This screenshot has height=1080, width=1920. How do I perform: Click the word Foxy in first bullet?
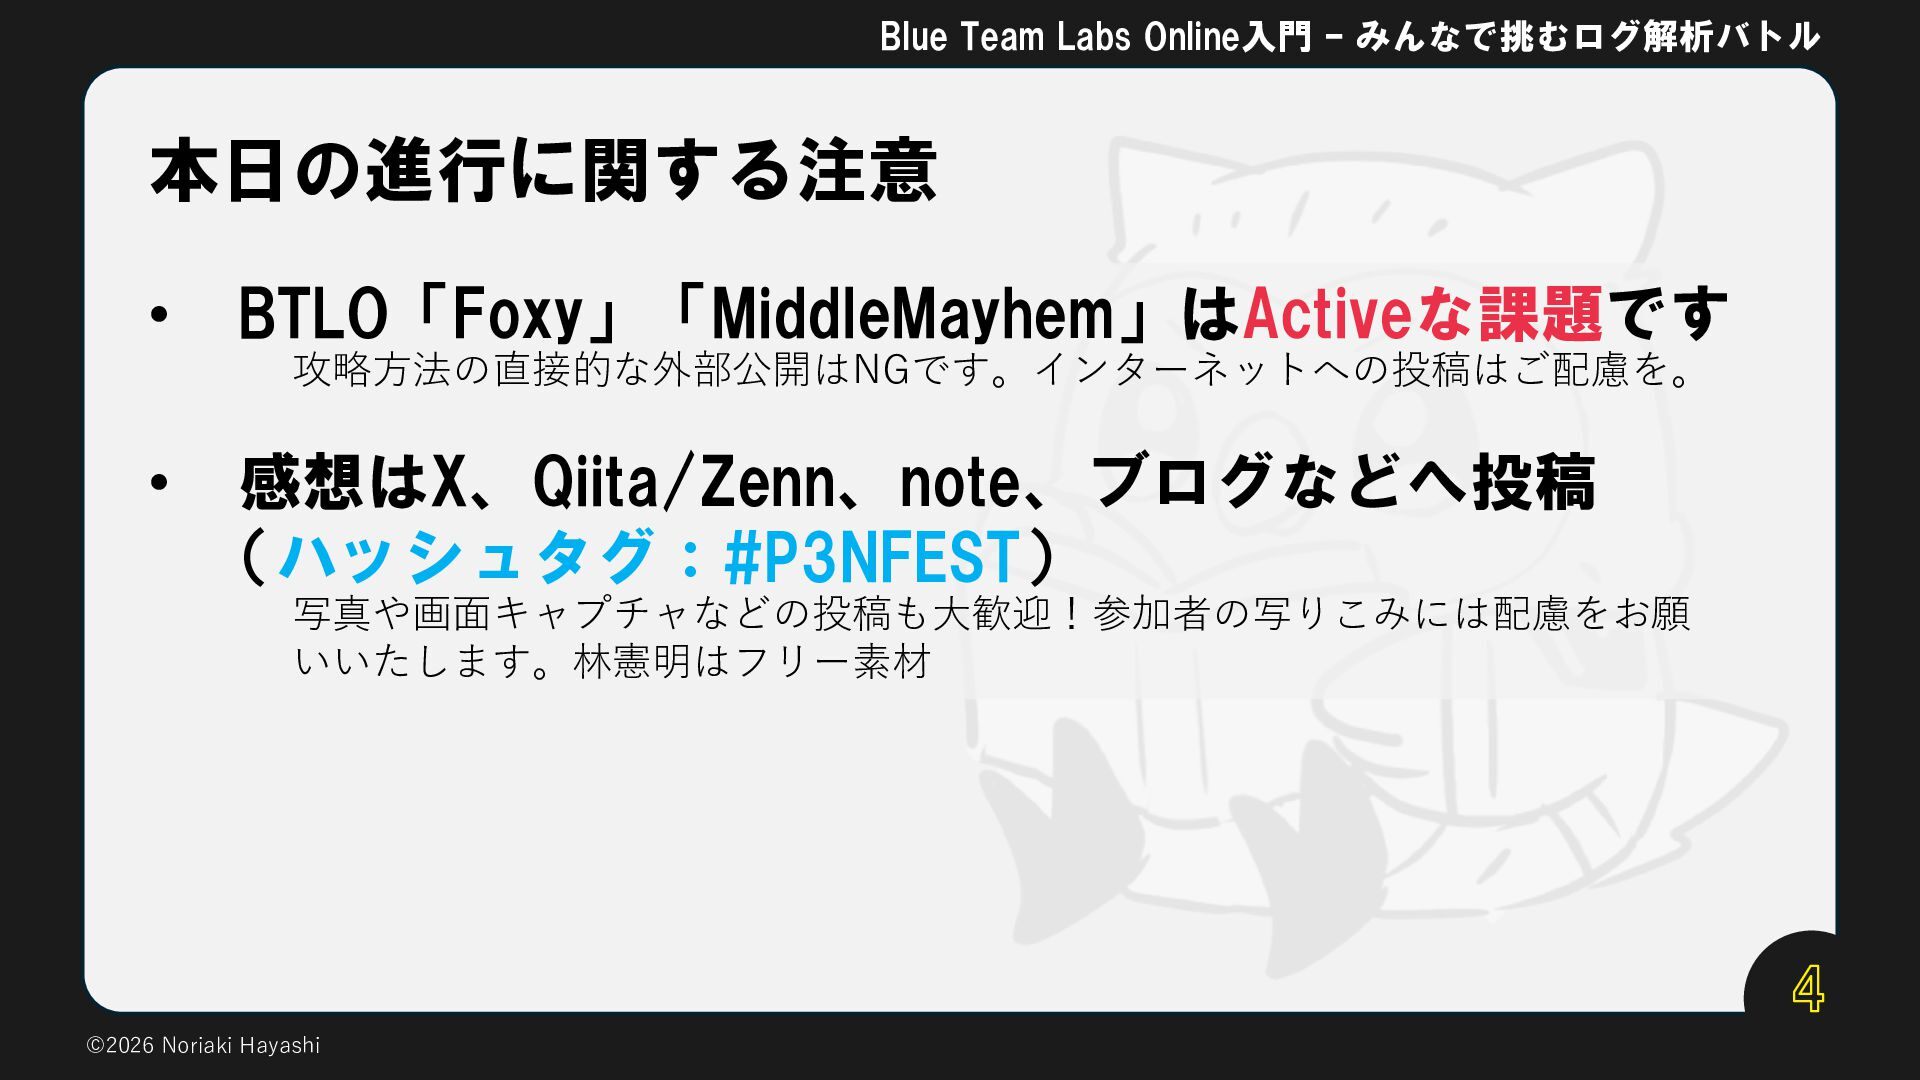pos(518,314)
